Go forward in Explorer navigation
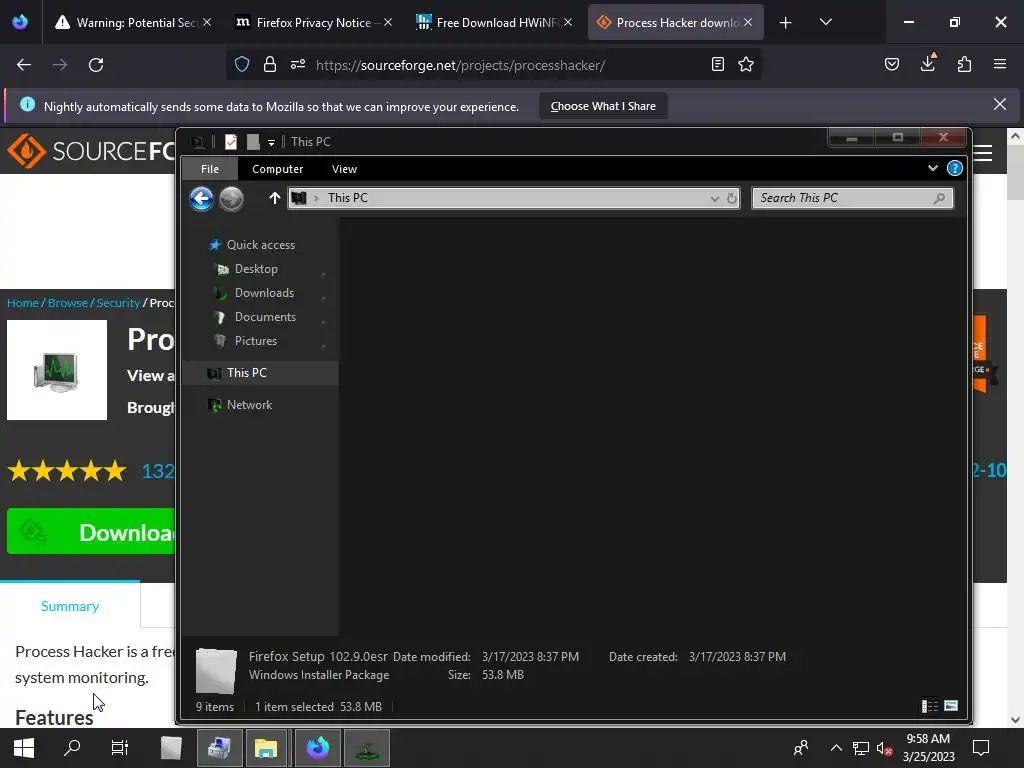Screen dimensions: 1024x768 (231, 199)
